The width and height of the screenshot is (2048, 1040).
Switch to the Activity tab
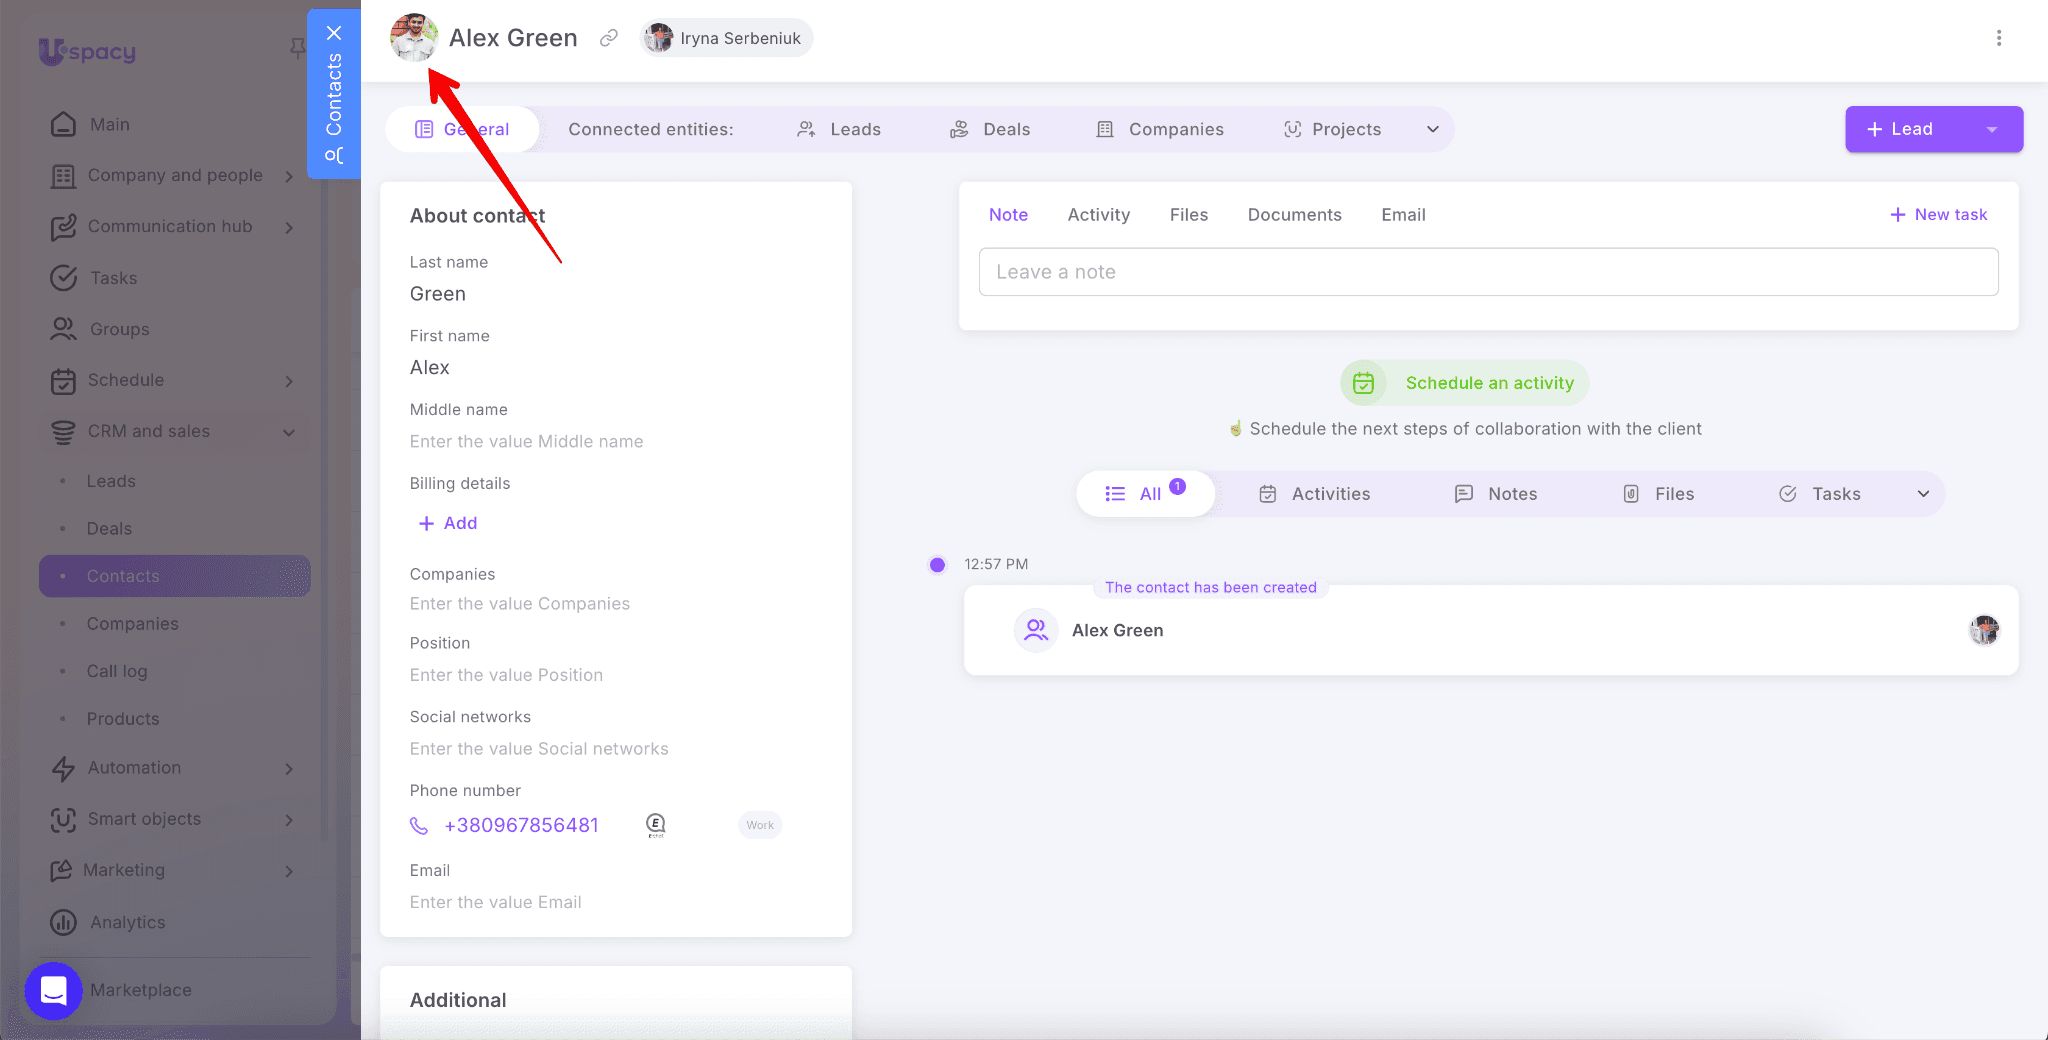[1098, 215]
